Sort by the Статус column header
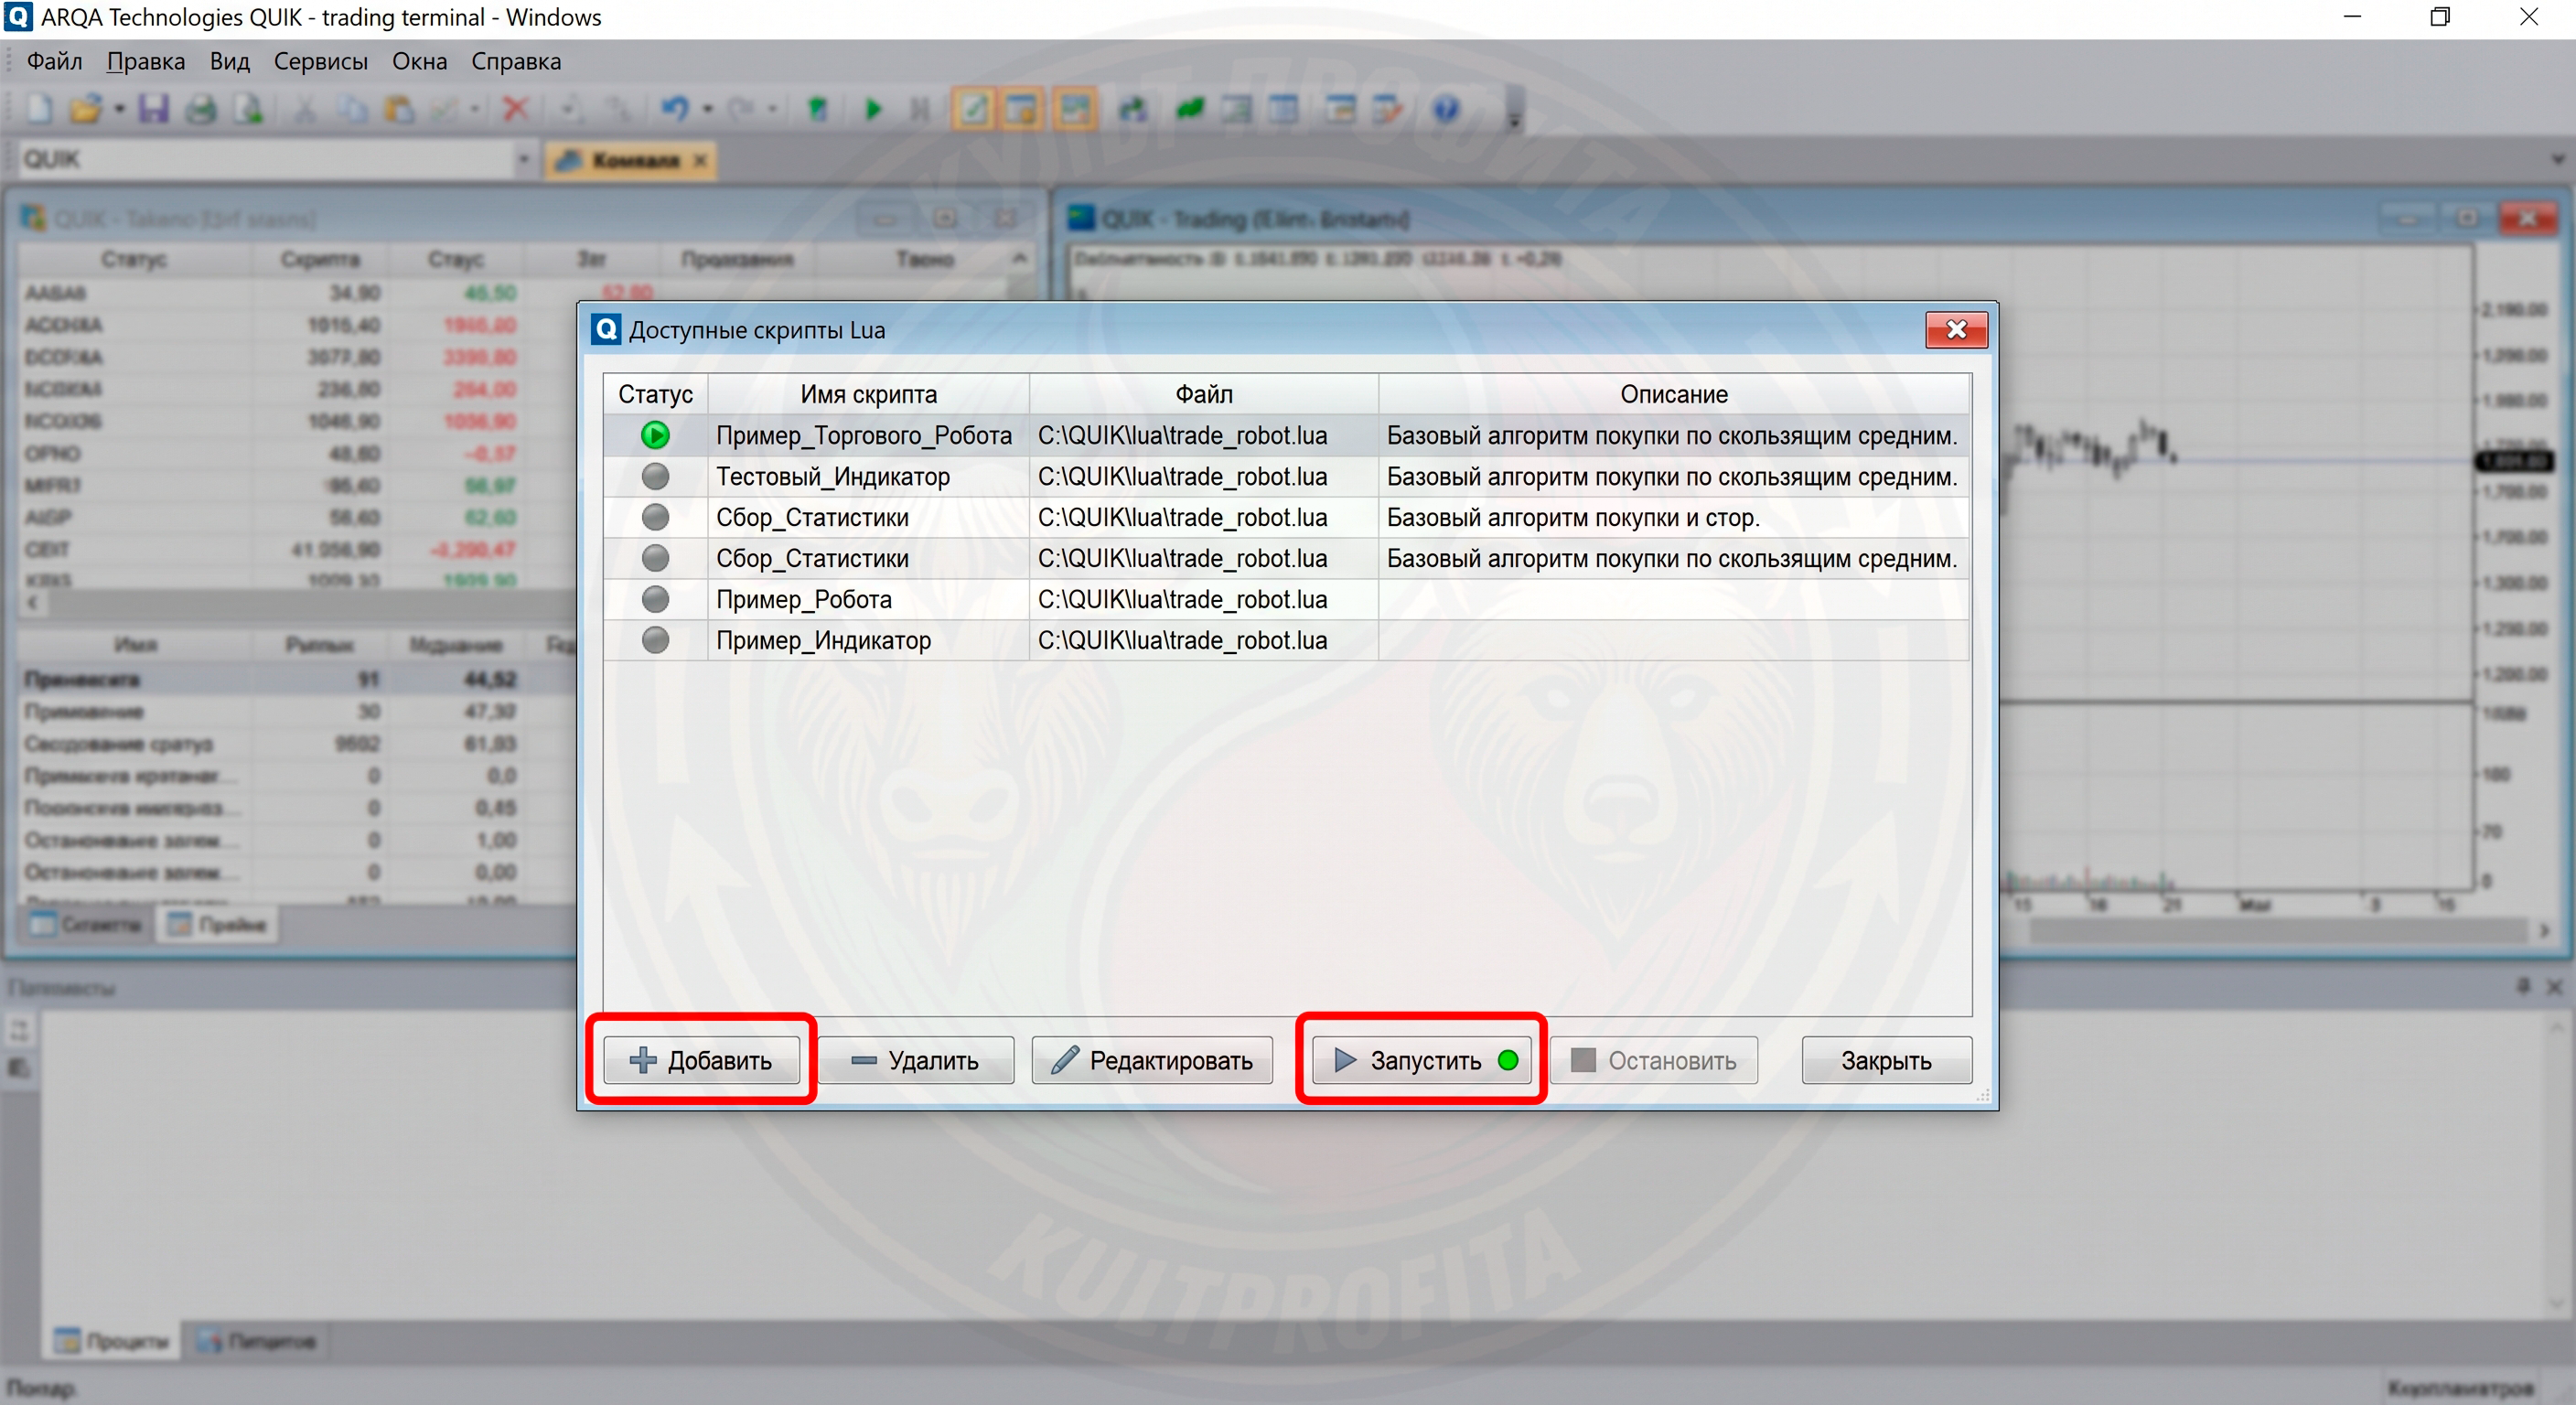 pyautogui.click(x=655, y=394)
